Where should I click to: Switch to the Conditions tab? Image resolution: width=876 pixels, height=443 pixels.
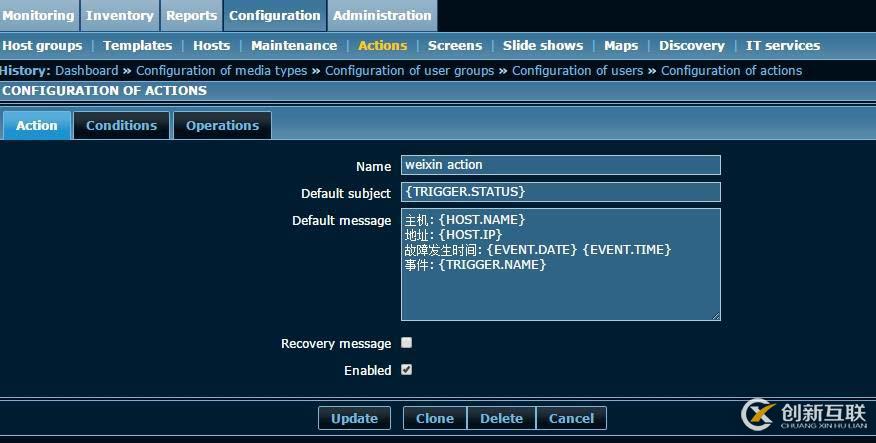[x=121, y=126]
